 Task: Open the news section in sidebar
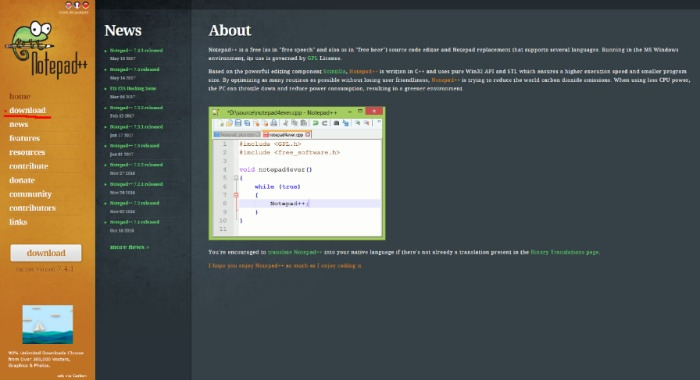(19, 124)
